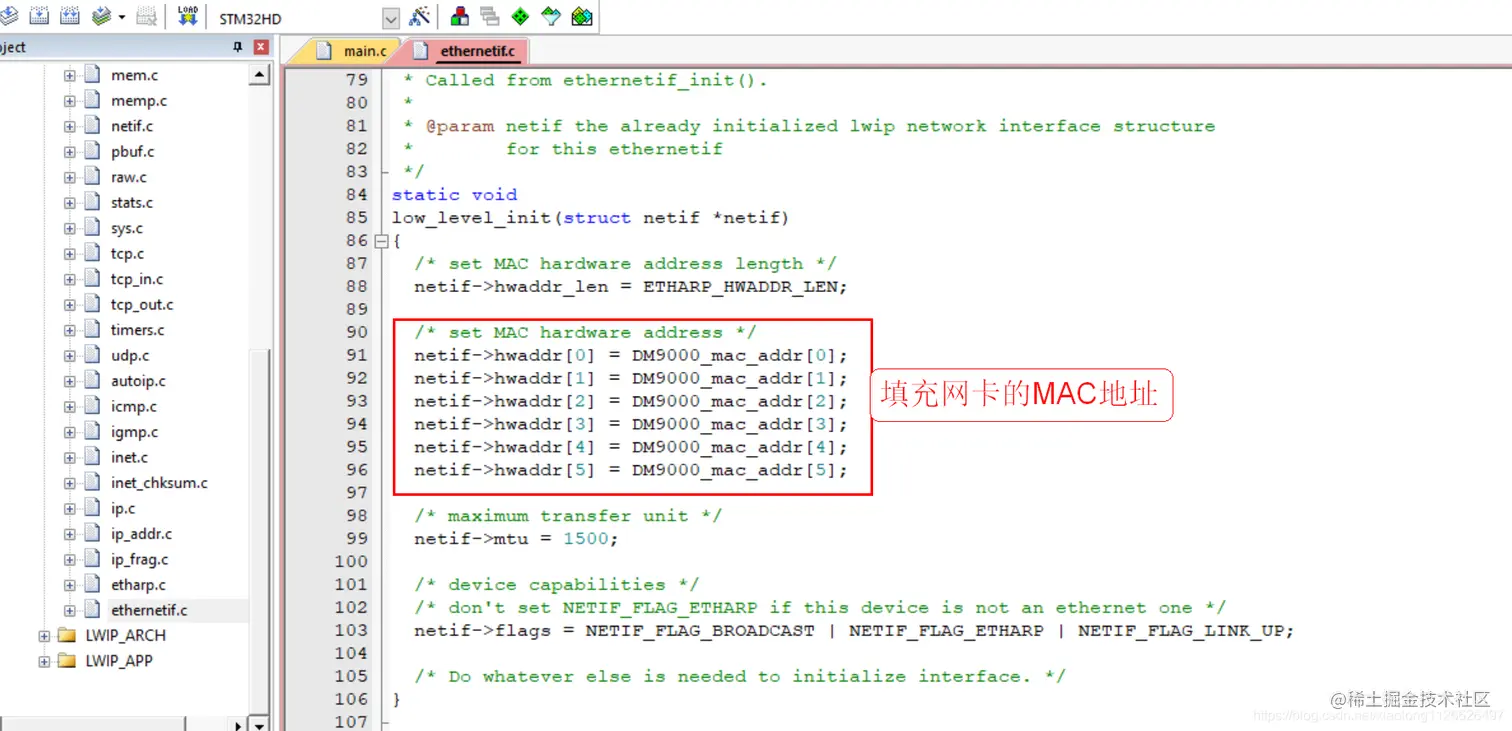The width and height of the screenshot is (1512, 731).
Task: Open the STM32HD target selection dropdown
Action: (x=390, y=18)
